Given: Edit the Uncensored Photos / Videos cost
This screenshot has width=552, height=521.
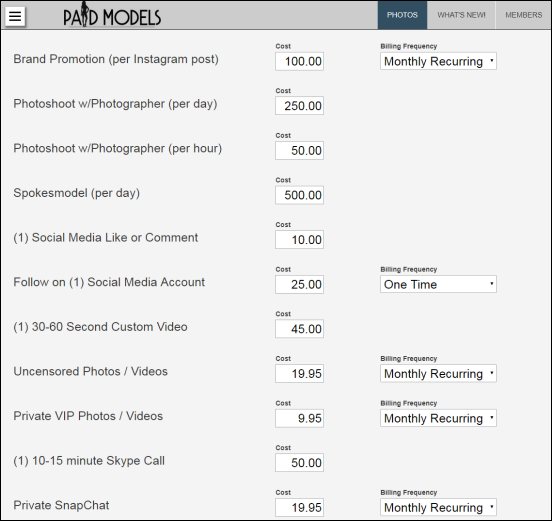Looking at the screenshot, I should click(x=299, y=374).
